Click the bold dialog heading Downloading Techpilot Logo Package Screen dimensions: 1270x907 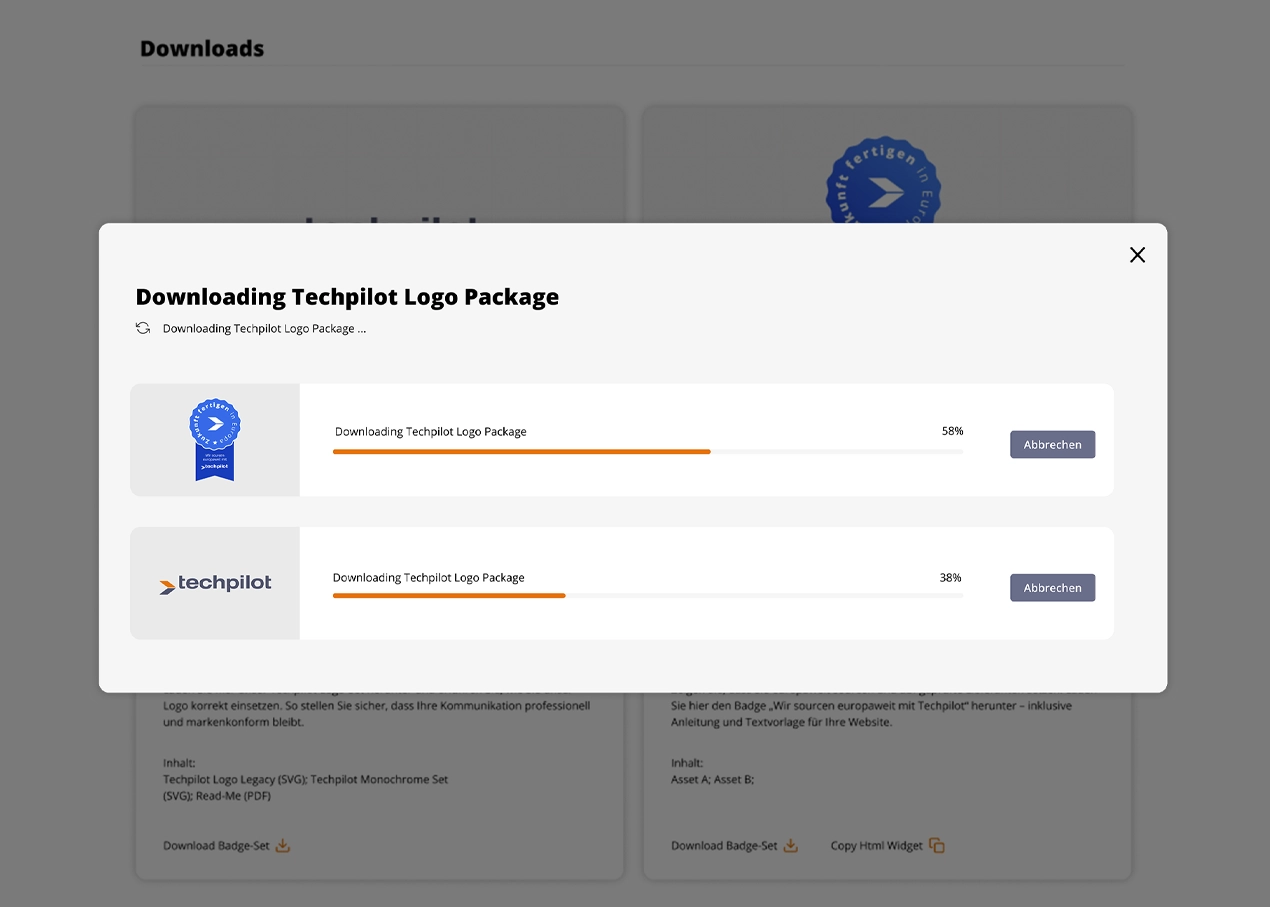(x=347, y=297)
